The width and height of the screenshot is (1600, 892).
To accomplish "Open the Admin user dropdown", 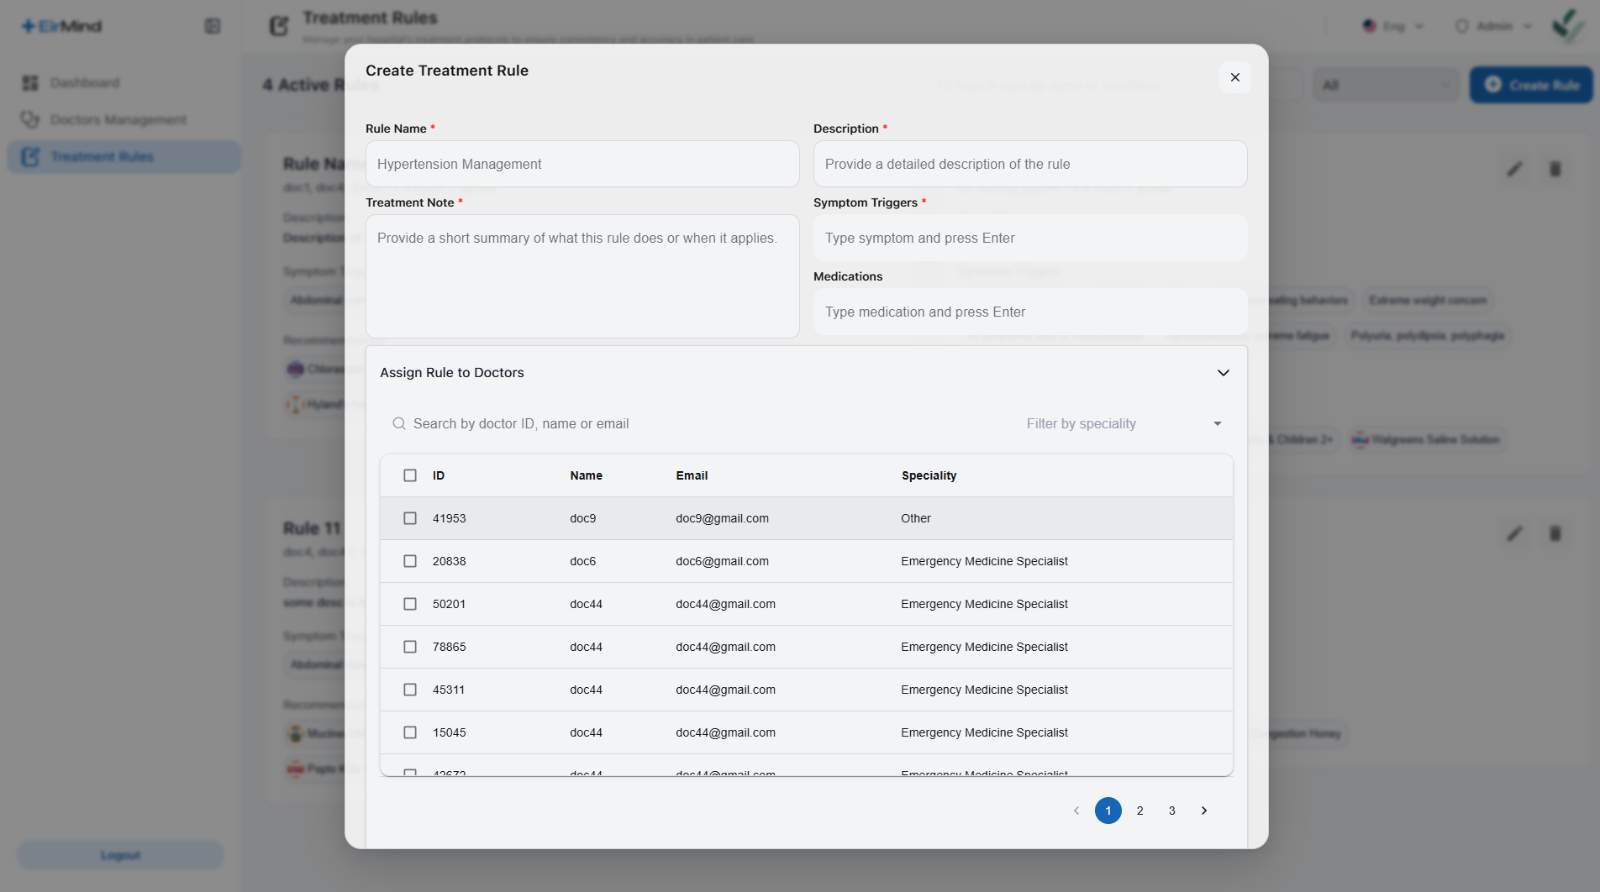I will click(1493, 26).
